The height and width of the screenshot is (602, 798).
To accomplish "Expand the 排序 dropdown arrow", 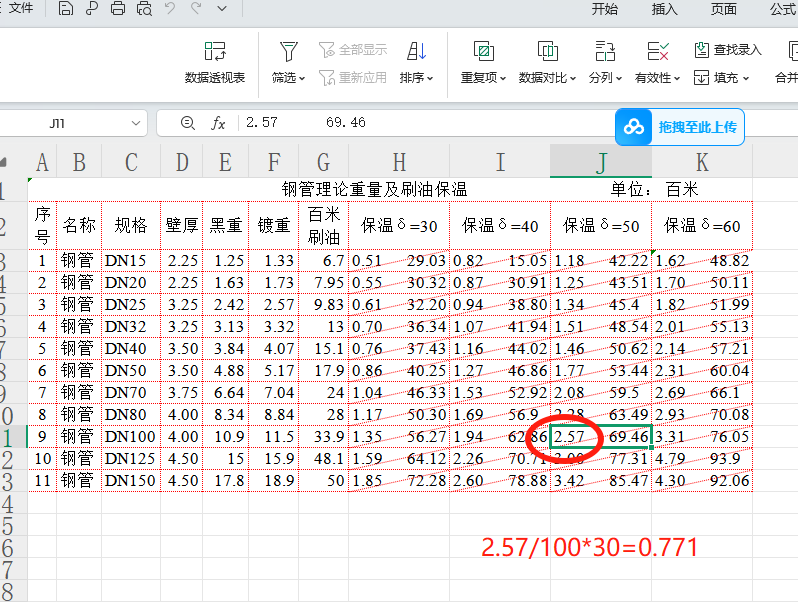I will tap(430, 78).
